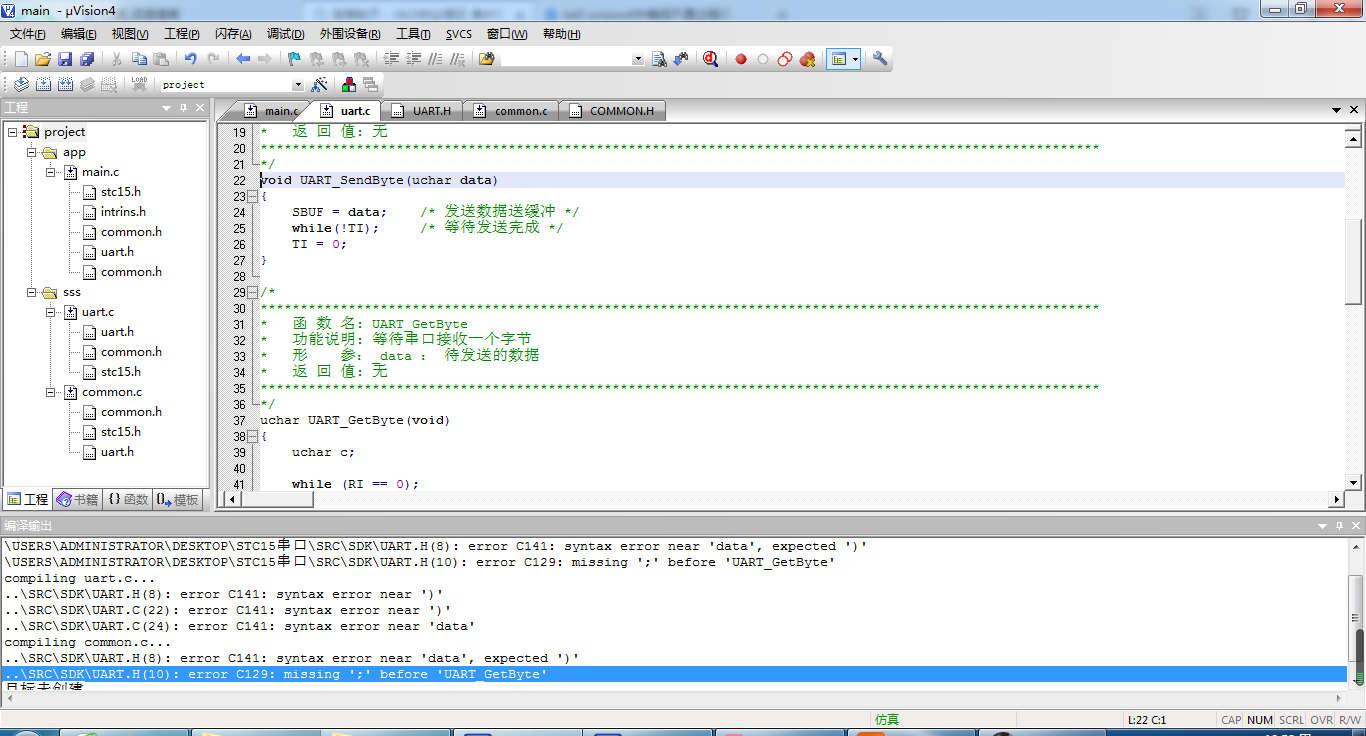Show the 书籍 books panel tab
This screenshot has width=1366, height=736.
coord(78,500)
